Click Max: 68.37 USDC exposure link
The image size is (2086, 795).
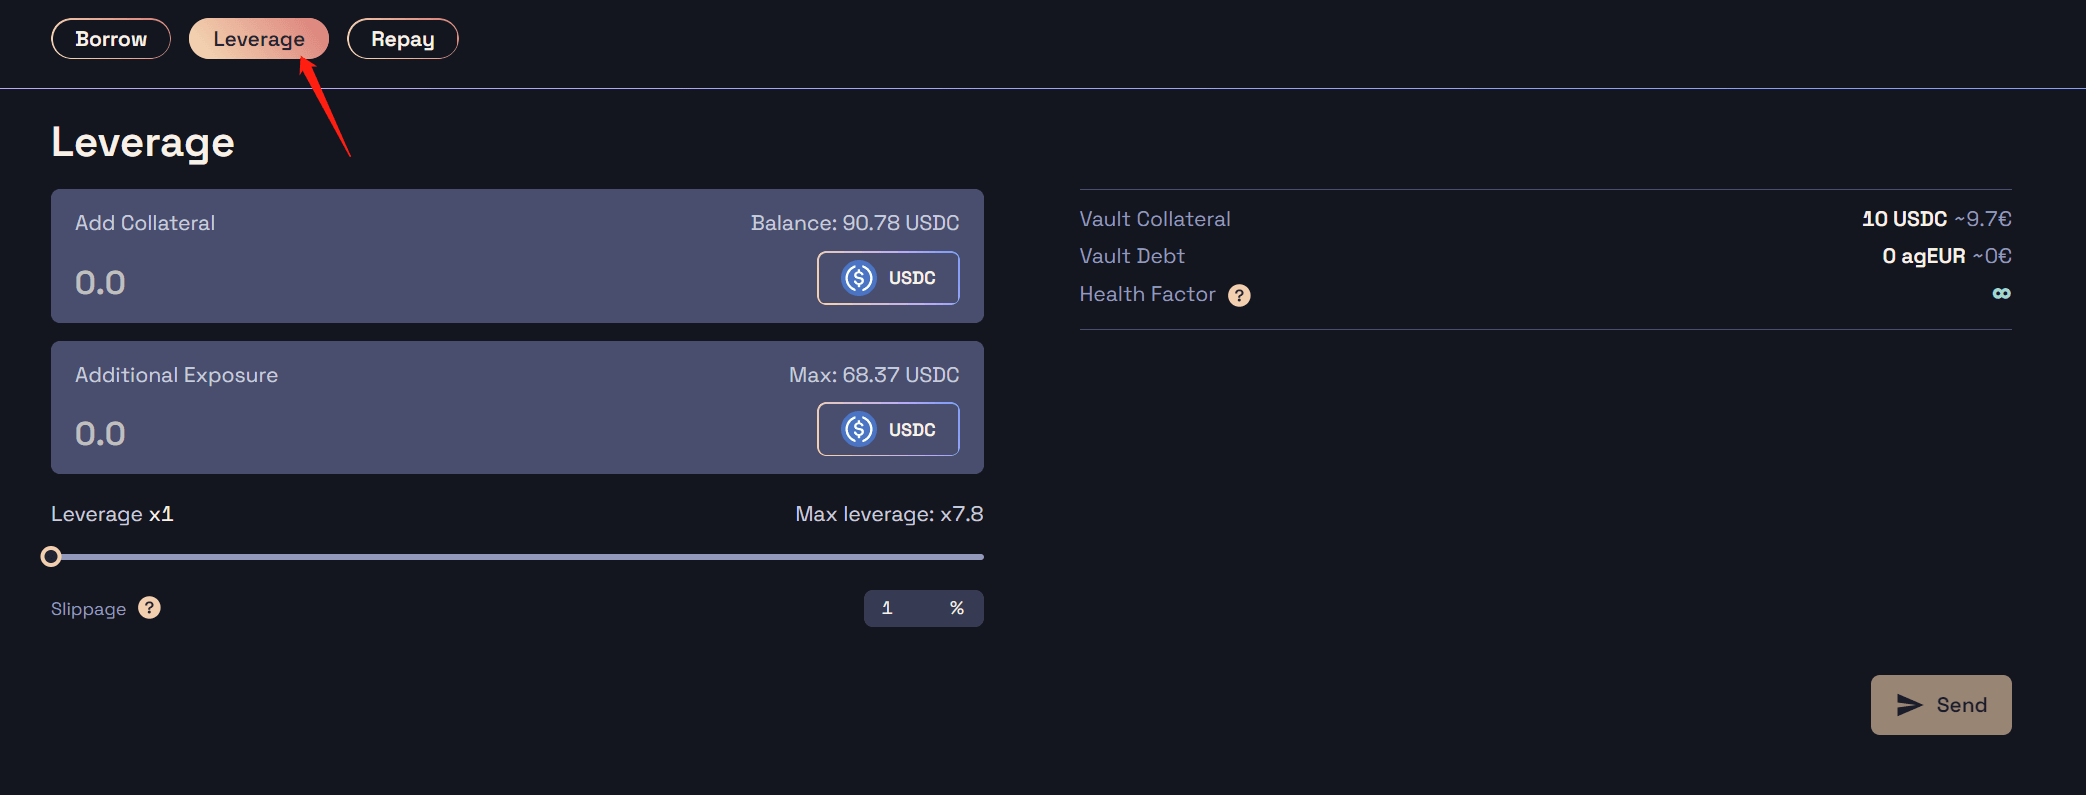pyautogui.click(x=874, y=375)
